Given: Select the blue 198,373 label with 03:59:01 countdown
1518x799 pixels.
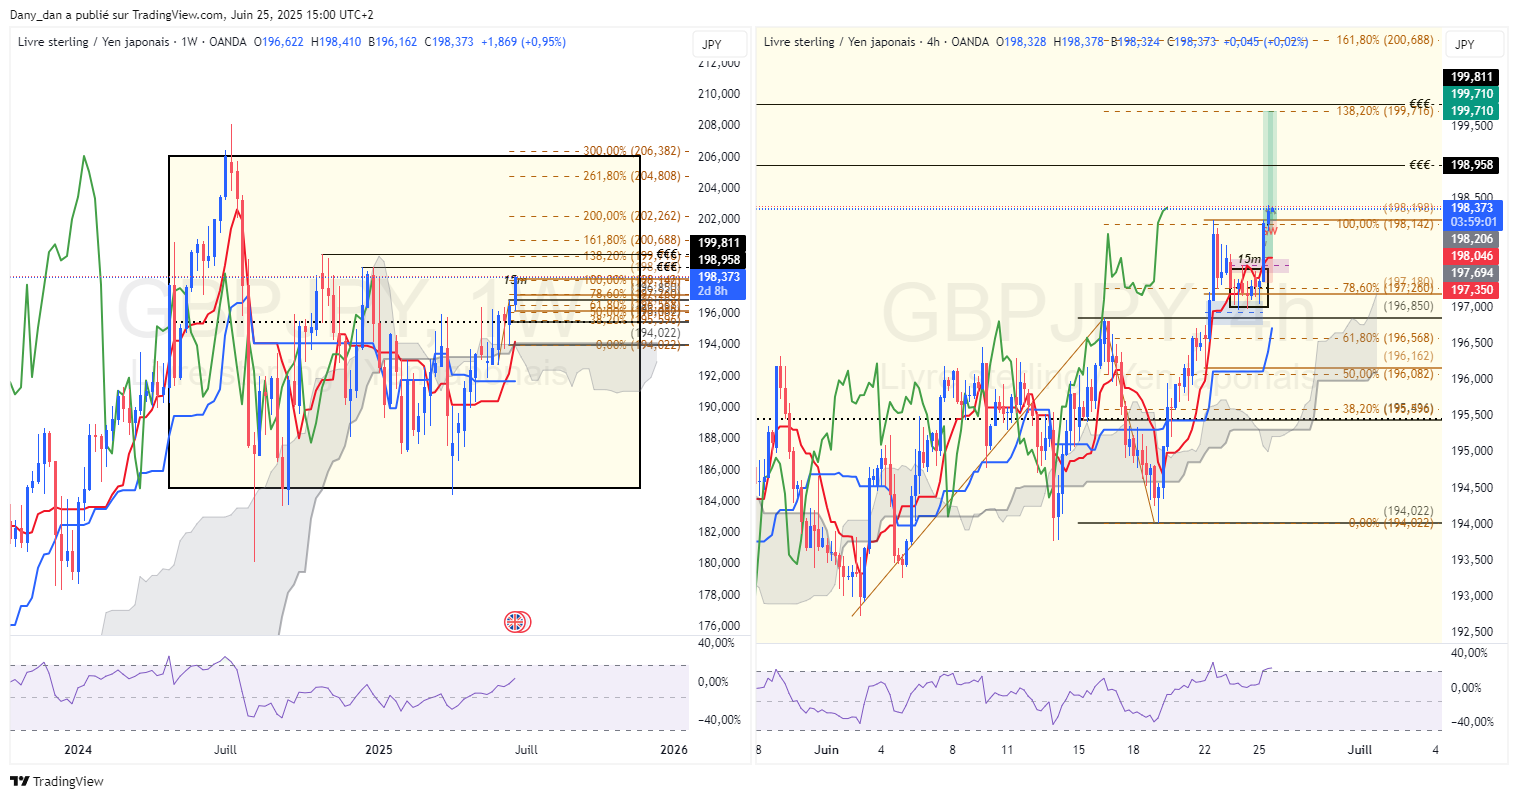Looking at the screenshot, I should [1472, 215].
